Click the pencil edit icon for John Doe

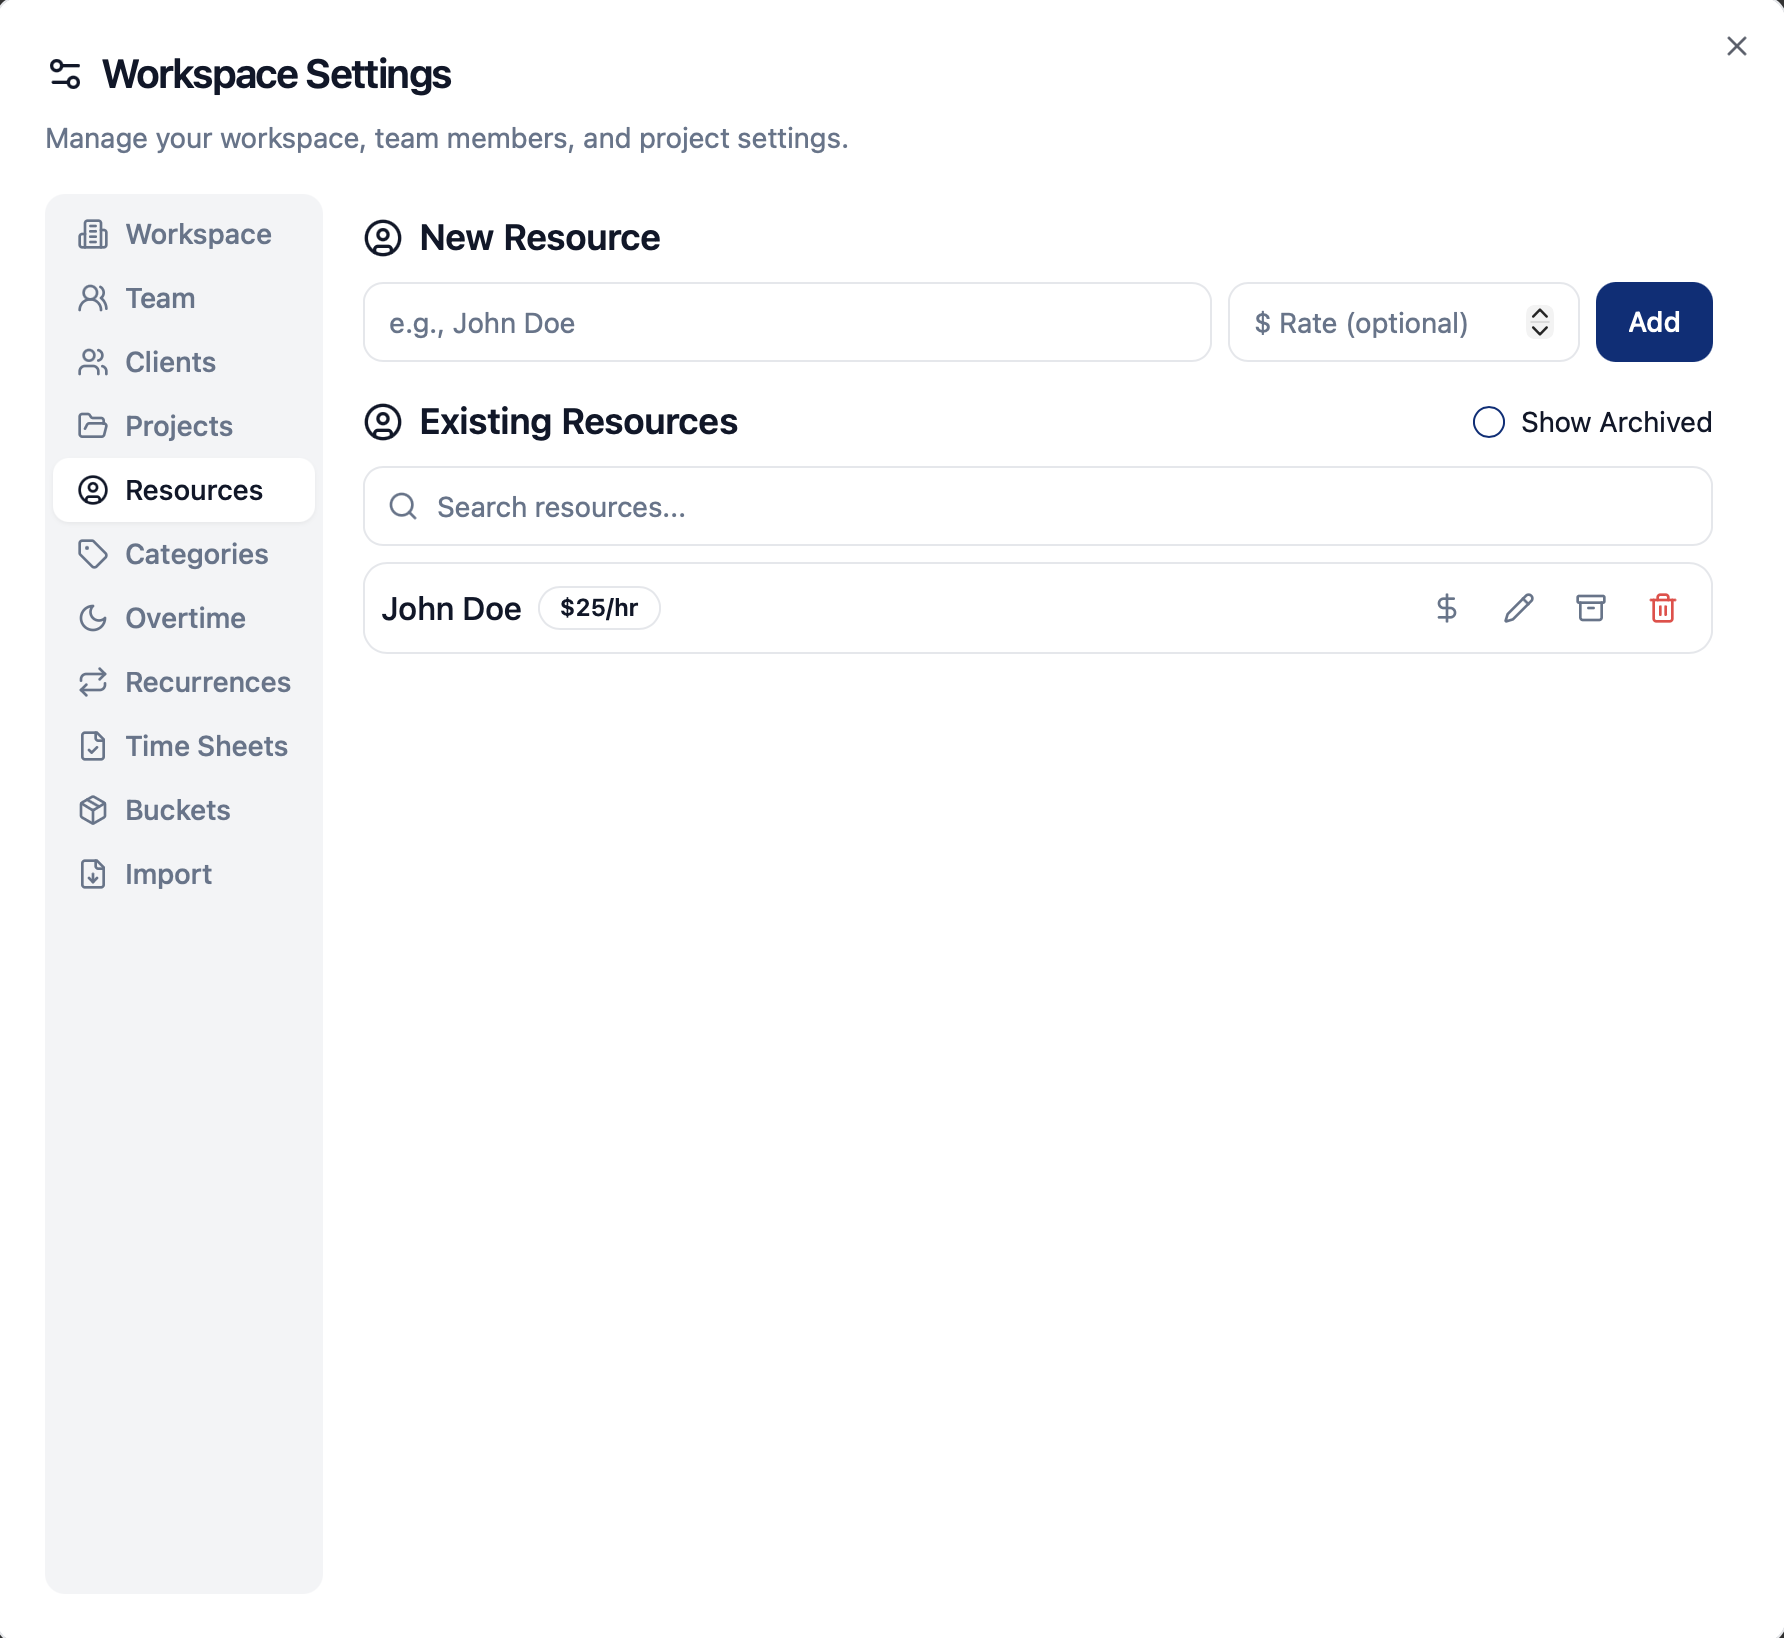(1518, 608)
